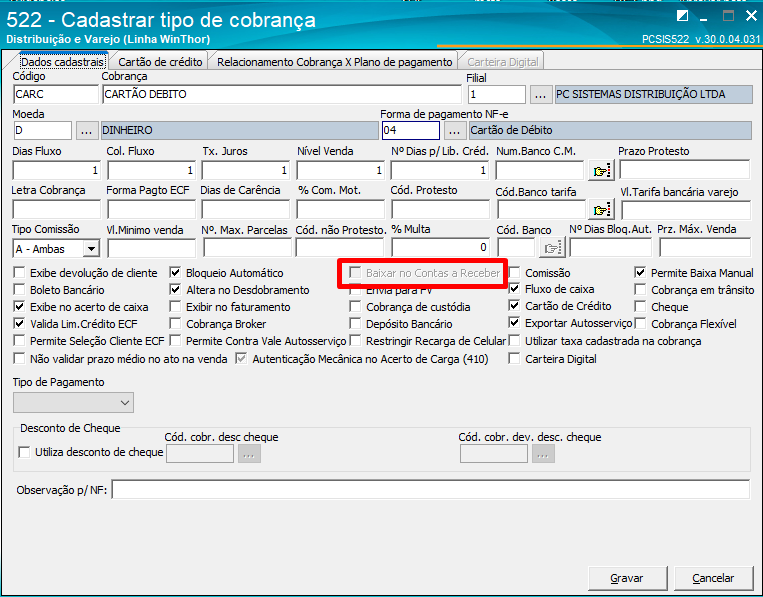Check Restringir Recarga de Celular
The height and width of the screenshot is (597, 763).
pos(356,340)
